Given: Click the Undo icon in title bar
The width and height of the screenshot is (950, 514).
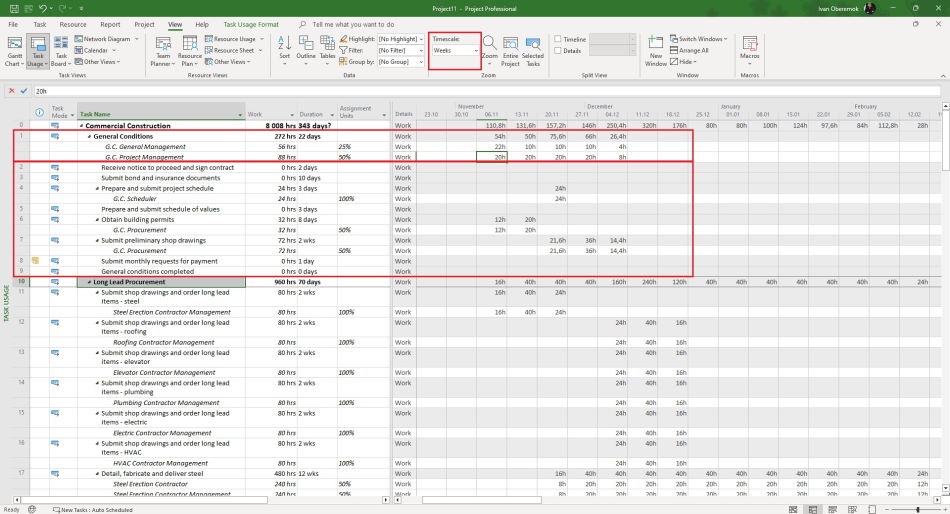Looking at the screenshot, I should click(42, 8).
